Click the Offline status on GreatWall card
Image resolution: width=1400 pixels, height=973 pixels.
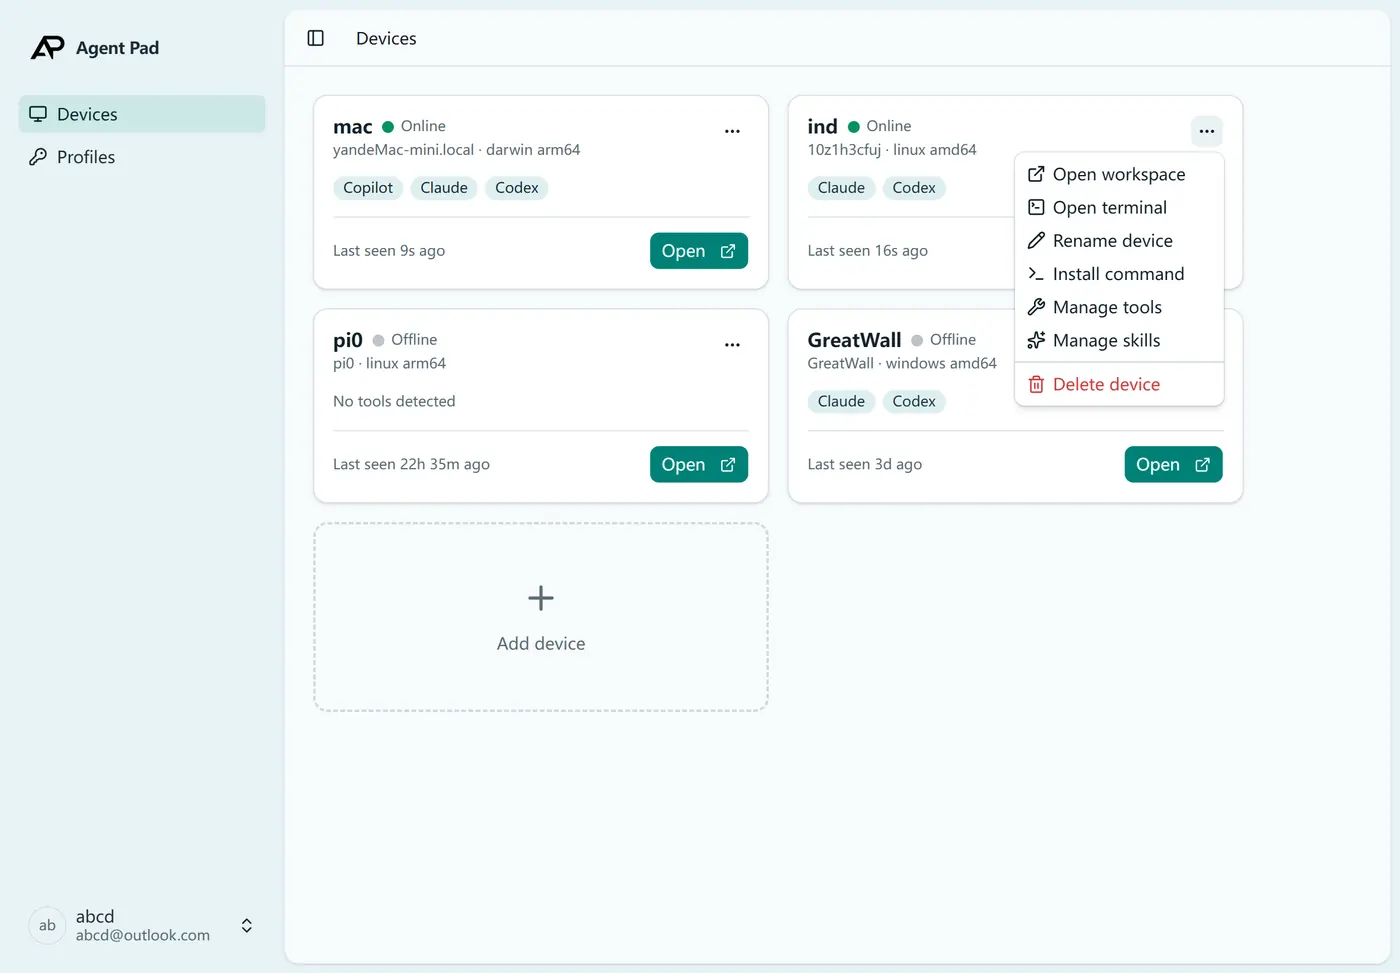[944, 340]
